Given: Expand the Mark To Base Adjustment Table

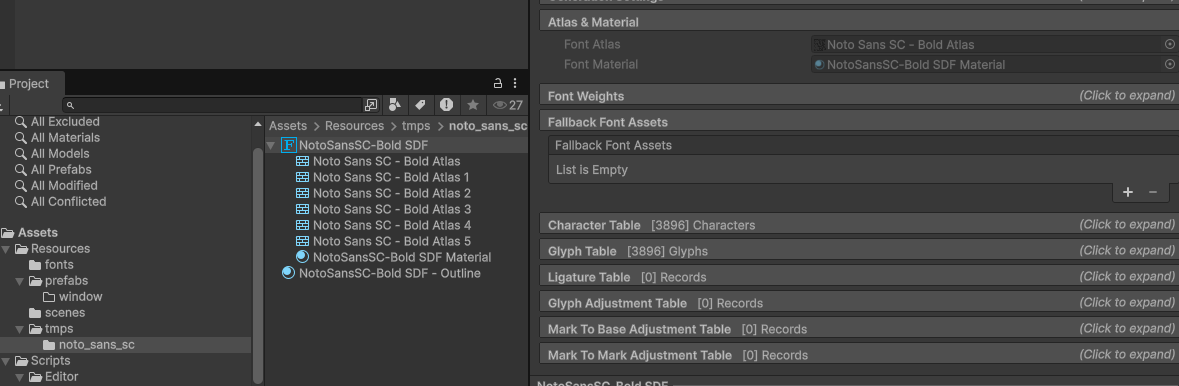Looking at the screenshot, I should pyautogui.click(x=859, y=329).
